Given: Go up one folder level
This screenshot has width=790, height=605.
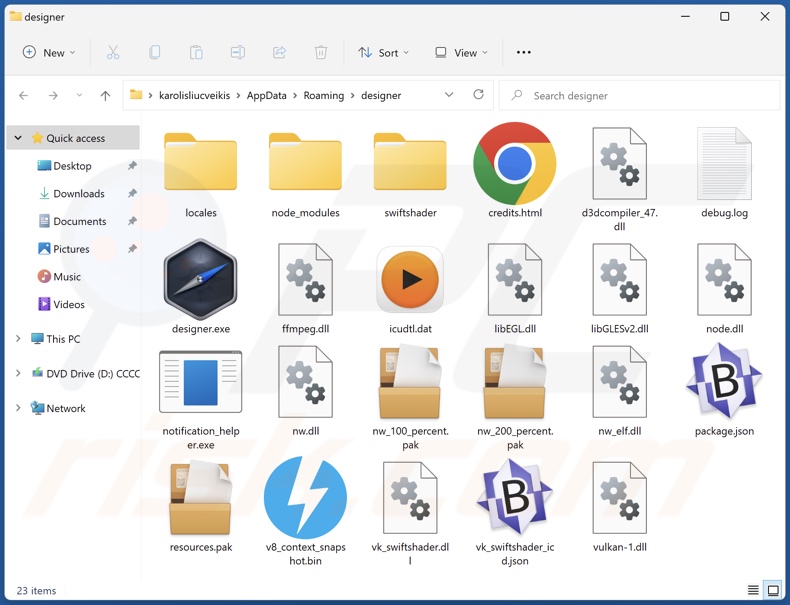Looking at the screenshot, I should click(x=105, y=96).
